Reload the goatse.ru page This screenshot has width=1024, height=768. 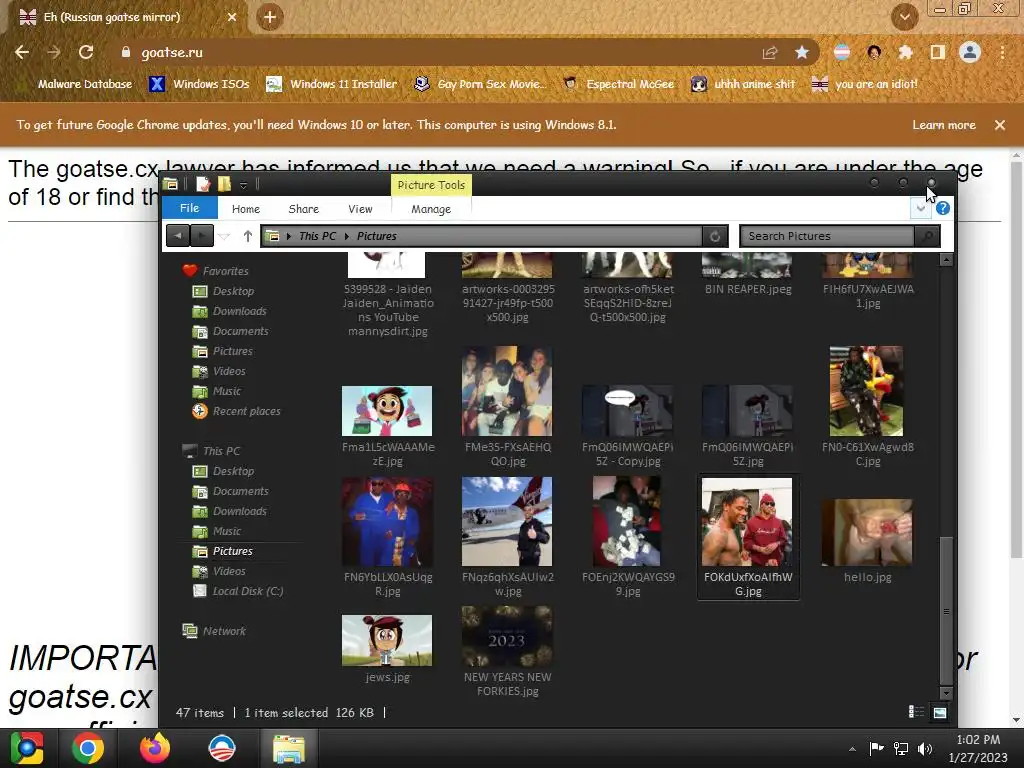tap(86, 52)
